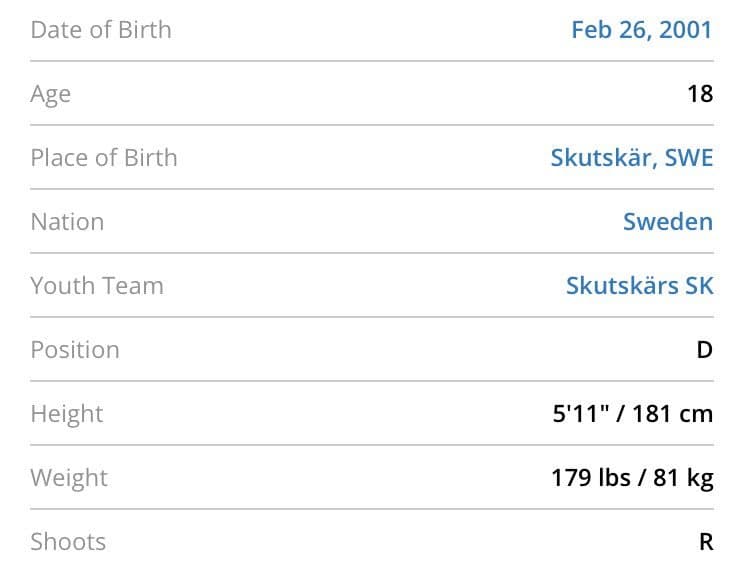
Task: Follow the Skutskärs SK youth team link
Action: [639, 286]
